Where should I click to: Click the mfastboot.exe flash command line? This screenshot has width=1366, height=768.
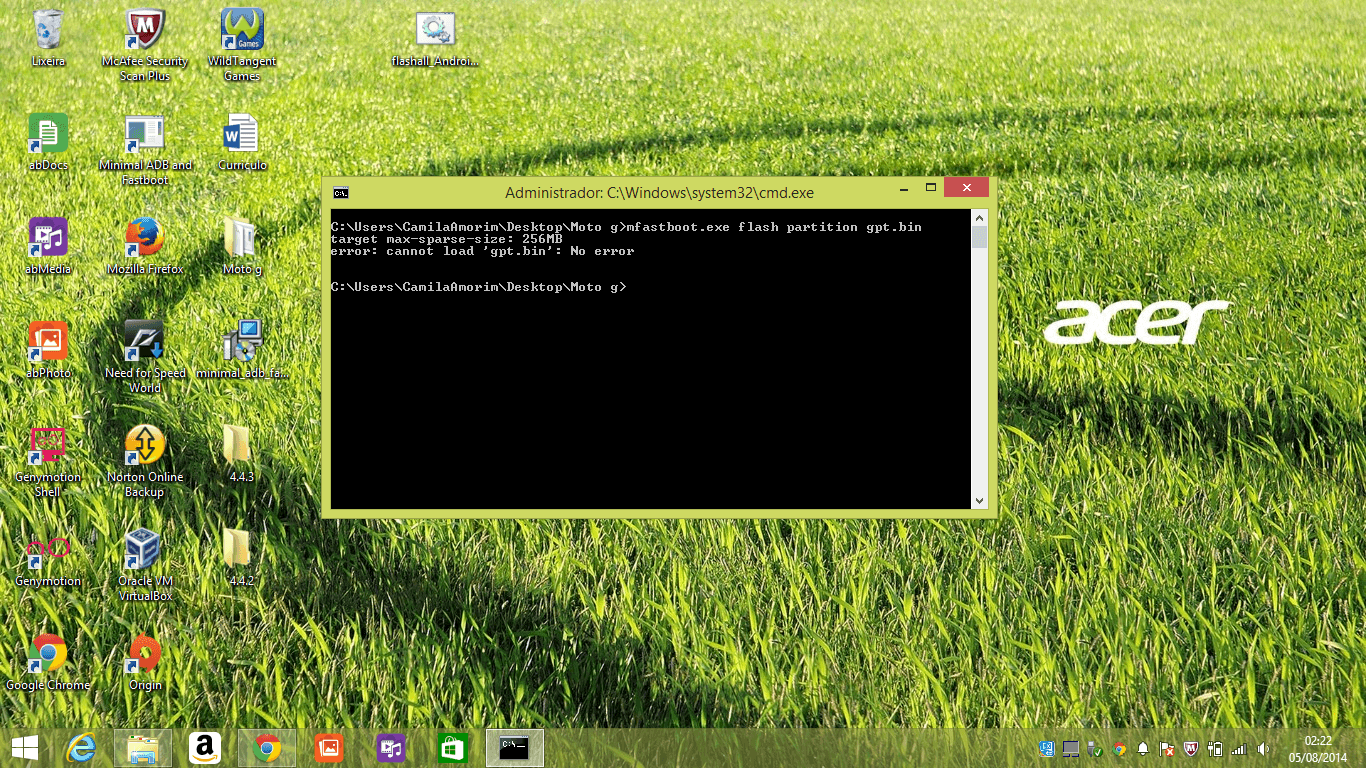pos(626,227)
